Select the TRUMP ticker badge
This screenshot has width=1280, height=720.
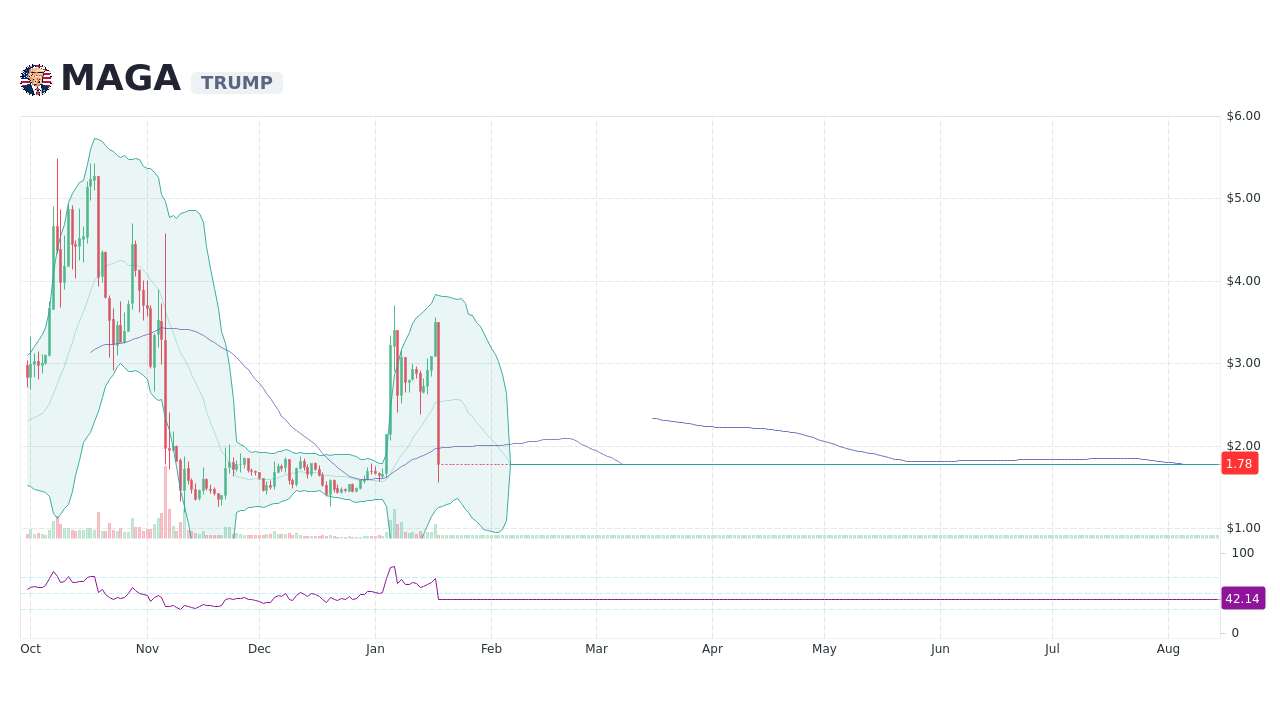coord(236,82)
